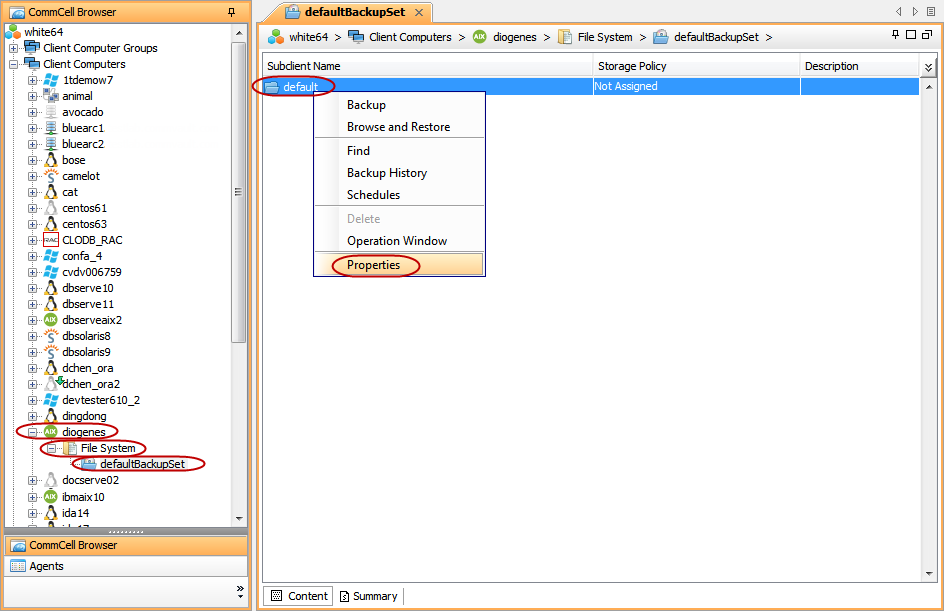The width and height of the screenshot is (944, 611).
Task: Click the defaultBackupSet icon in breadcrumb
Action: pos(661,37)
